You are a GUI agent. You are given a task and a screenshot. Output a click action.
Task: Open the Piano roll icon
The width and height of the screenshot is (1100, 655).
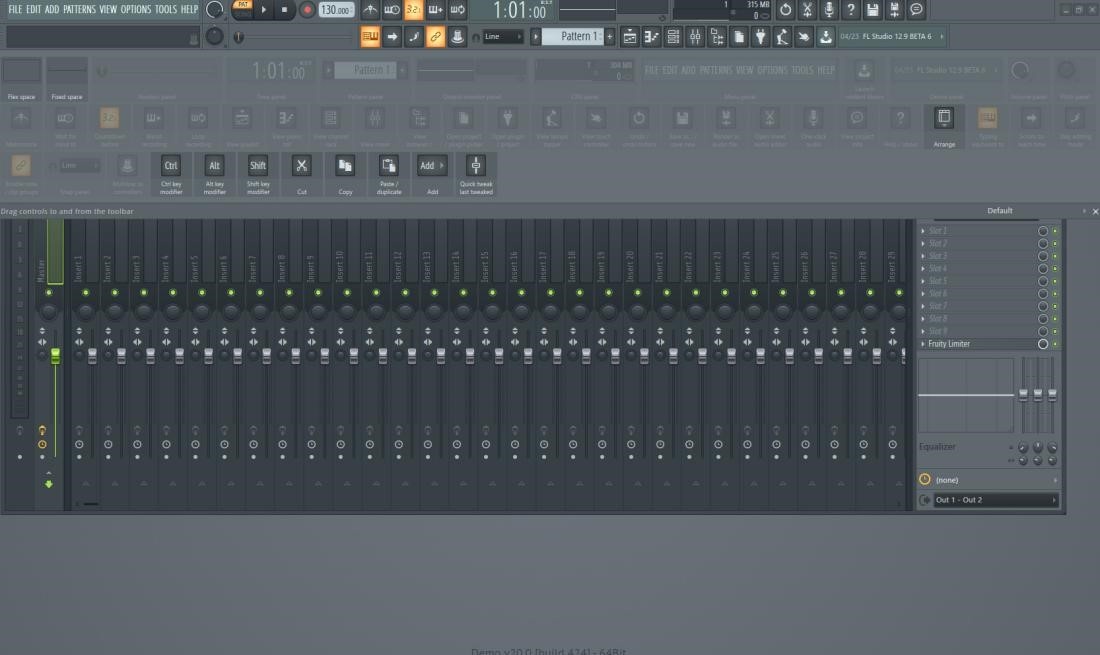(649, 35)
